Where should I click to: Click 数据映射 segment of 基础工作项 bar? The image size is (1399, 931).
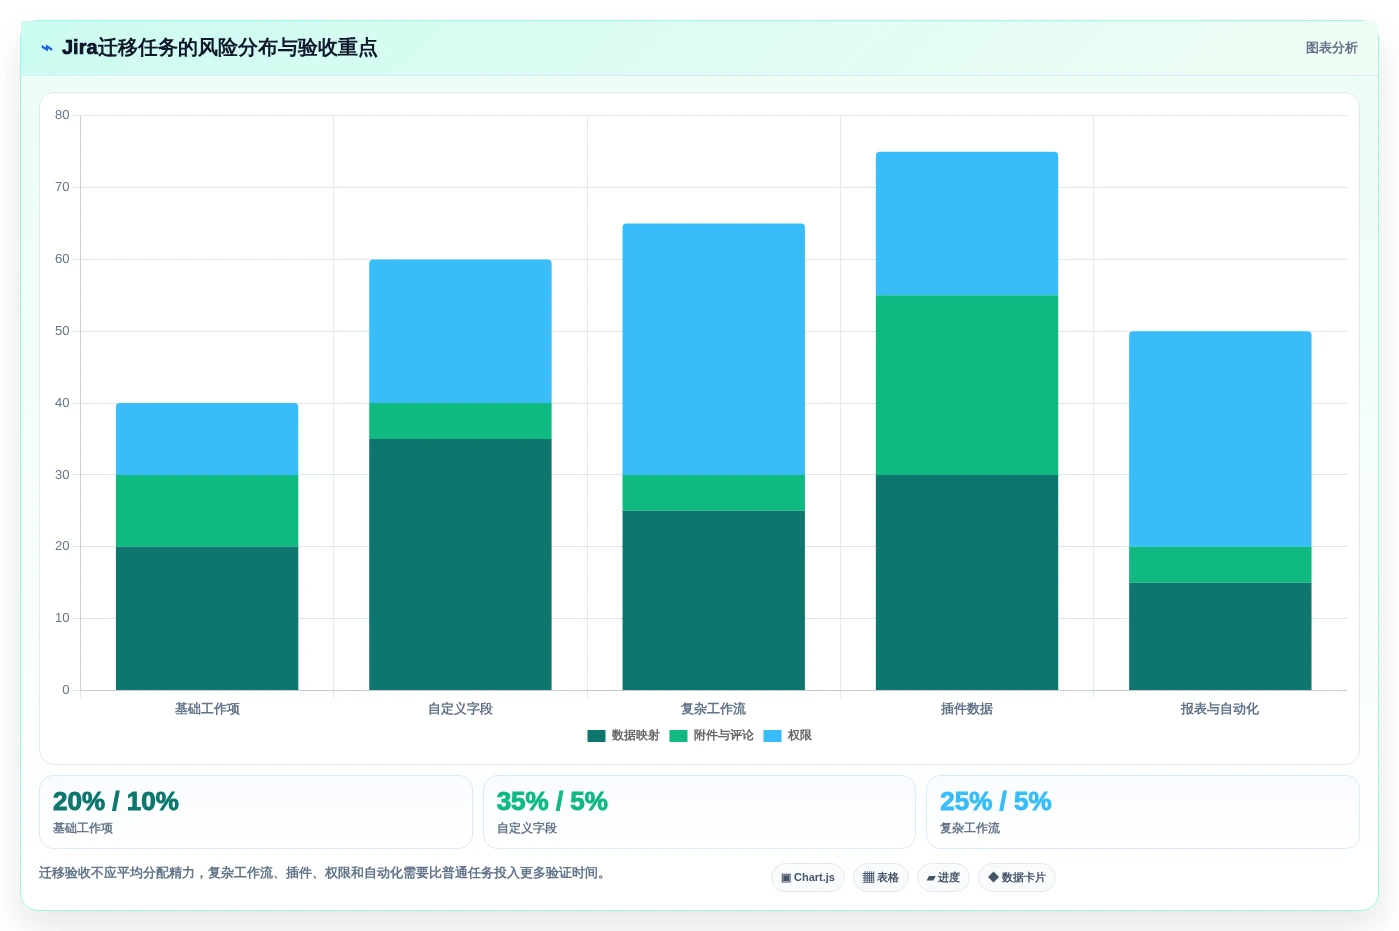(207, 618)
